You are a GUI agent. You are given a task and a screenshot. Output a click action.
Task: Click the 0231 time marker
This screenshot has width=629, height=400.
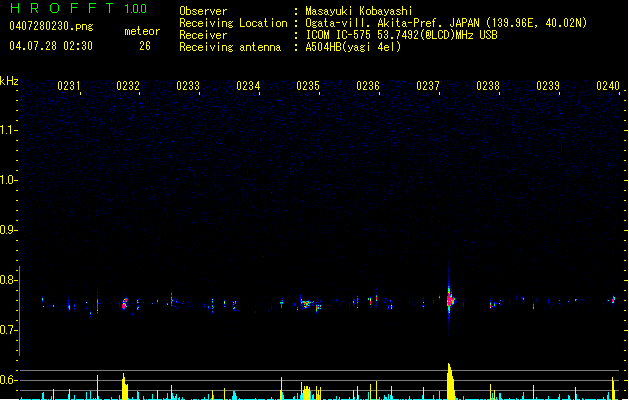(69, 86)
